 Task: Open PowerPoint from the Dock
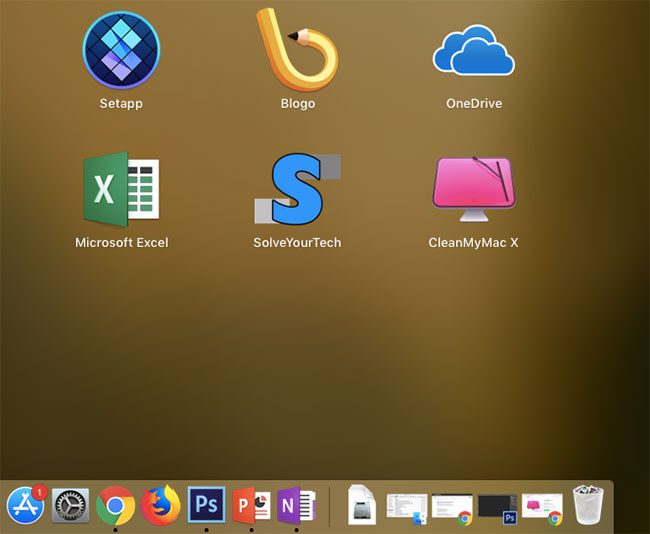pyautogui.click(x=251, y=507)
